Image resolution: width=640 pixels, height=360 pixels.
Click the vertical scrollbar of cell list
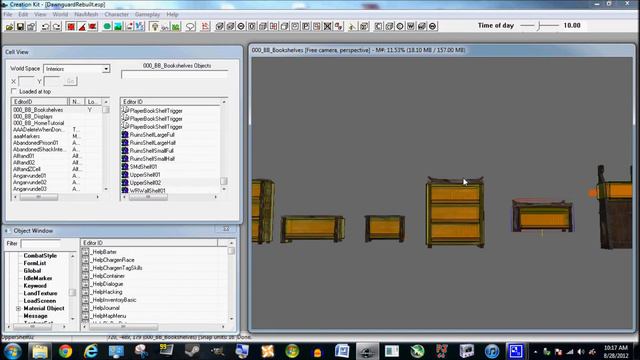pyautogui.click(x=106, y=145)
